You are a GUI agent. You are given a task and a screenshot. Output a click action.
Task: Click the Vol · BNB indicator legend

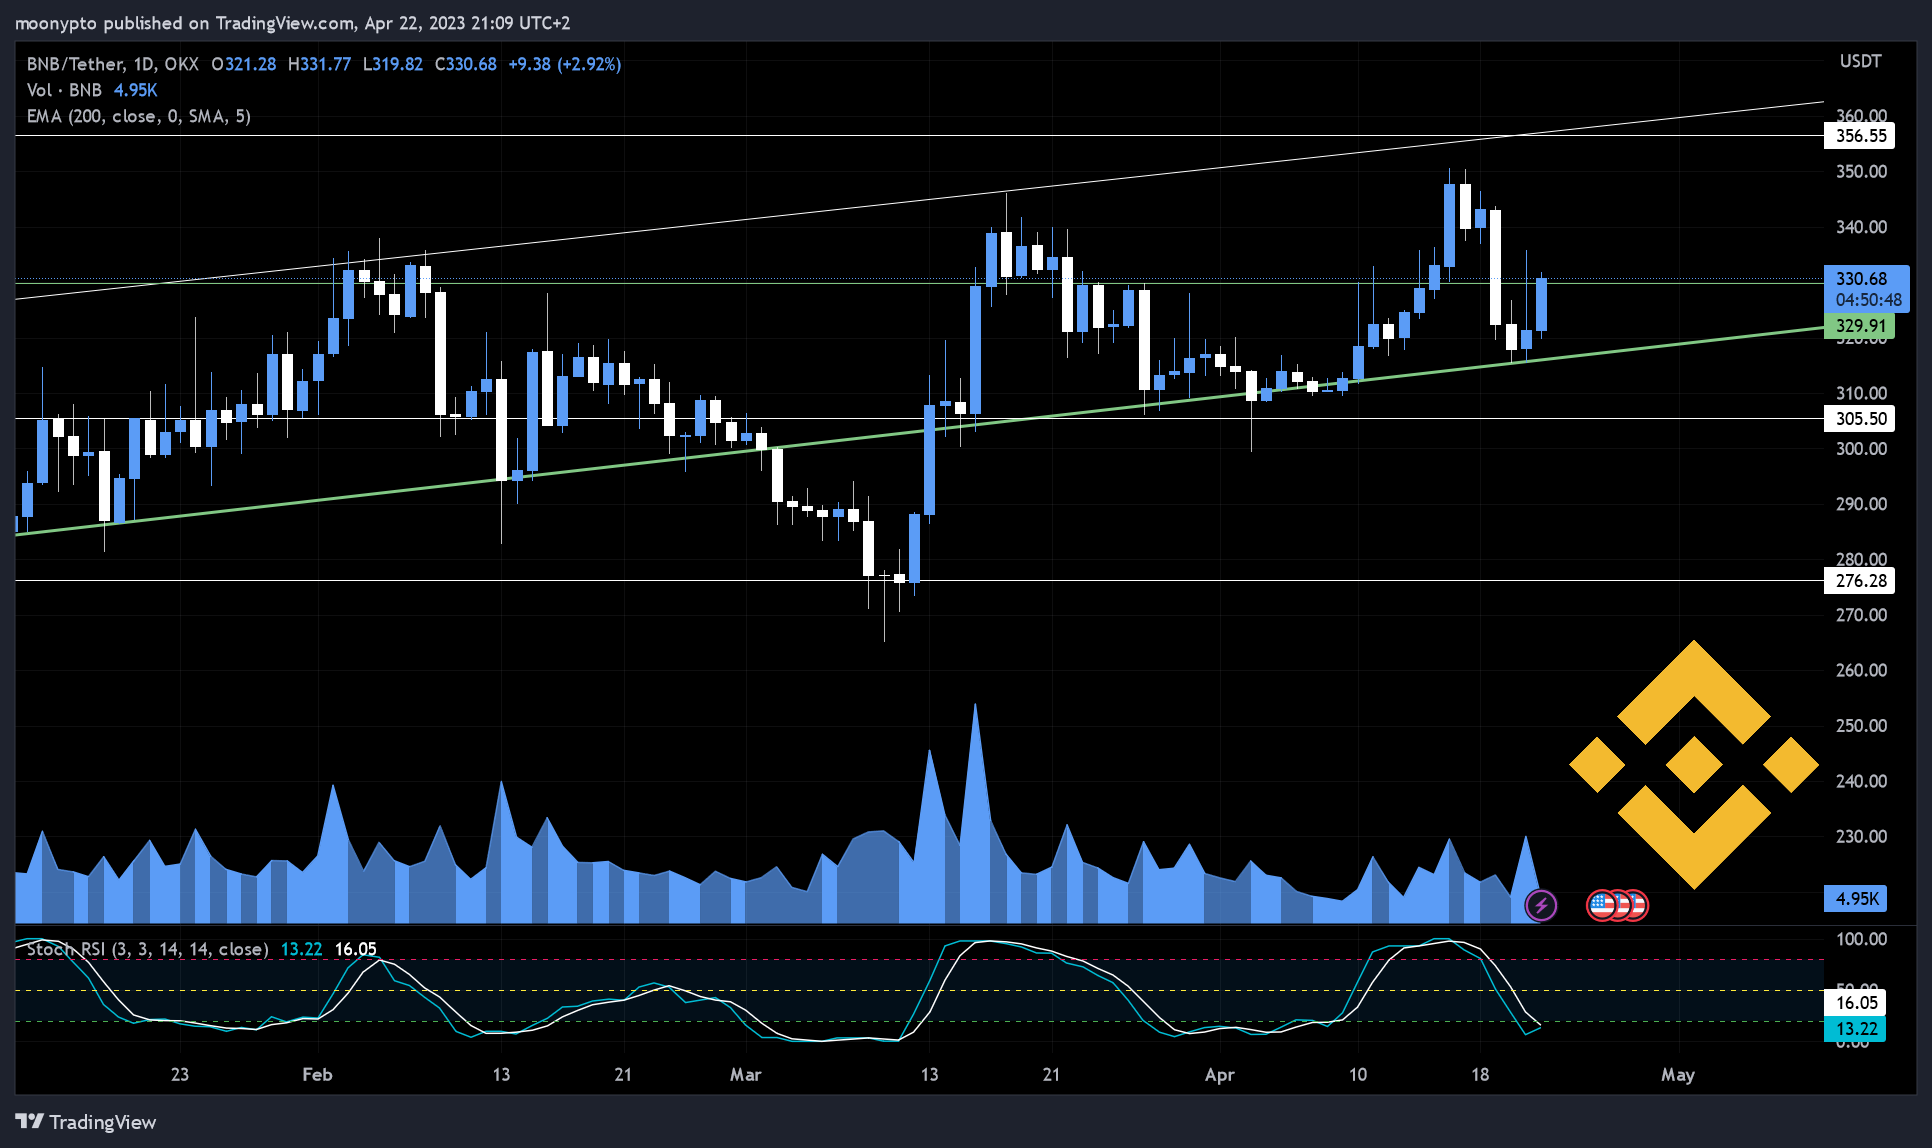point(64,90)
